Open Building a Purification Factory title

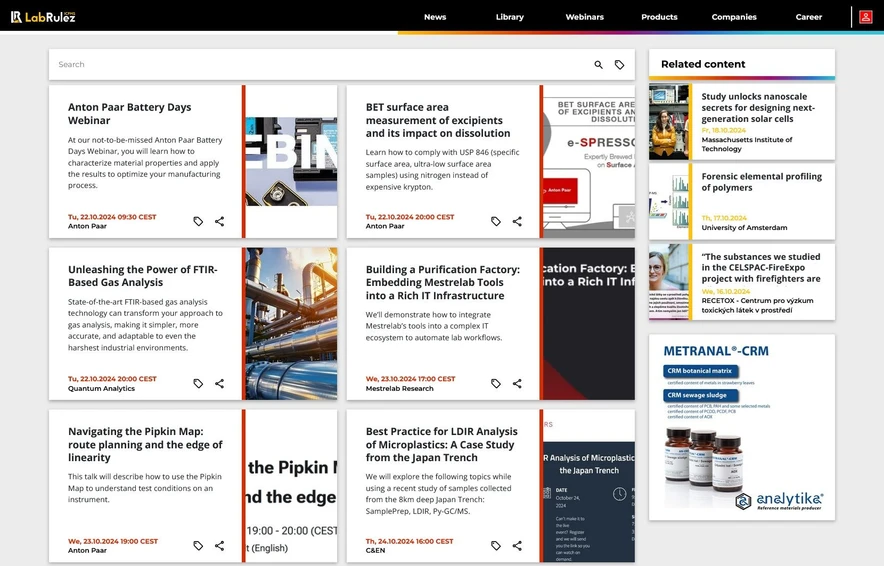pos(443,282)
